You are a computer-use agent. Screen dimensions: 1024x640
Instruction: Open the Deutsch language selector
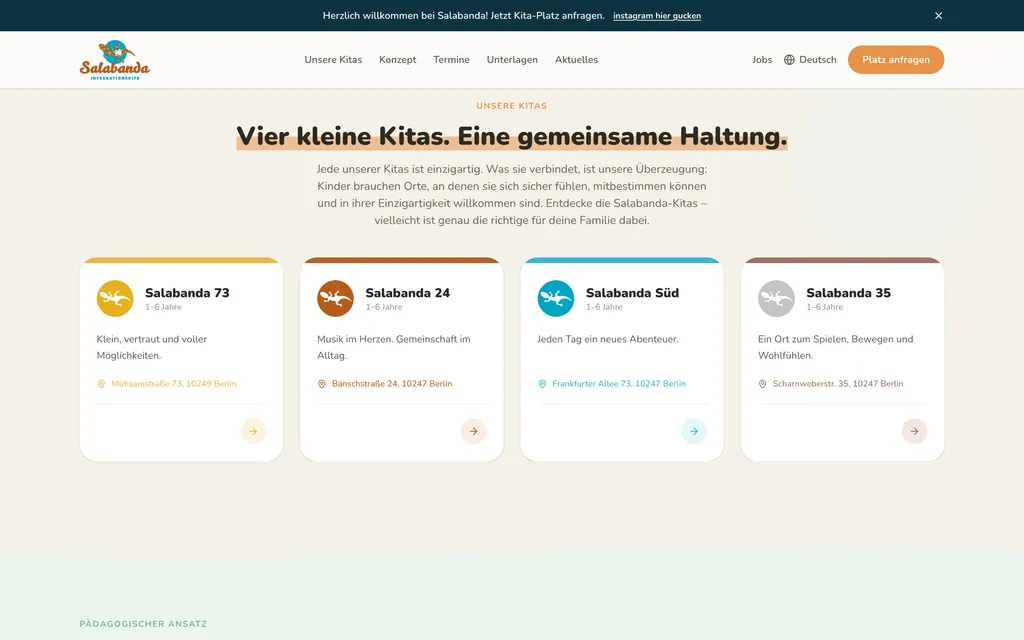tap(810, 59)
